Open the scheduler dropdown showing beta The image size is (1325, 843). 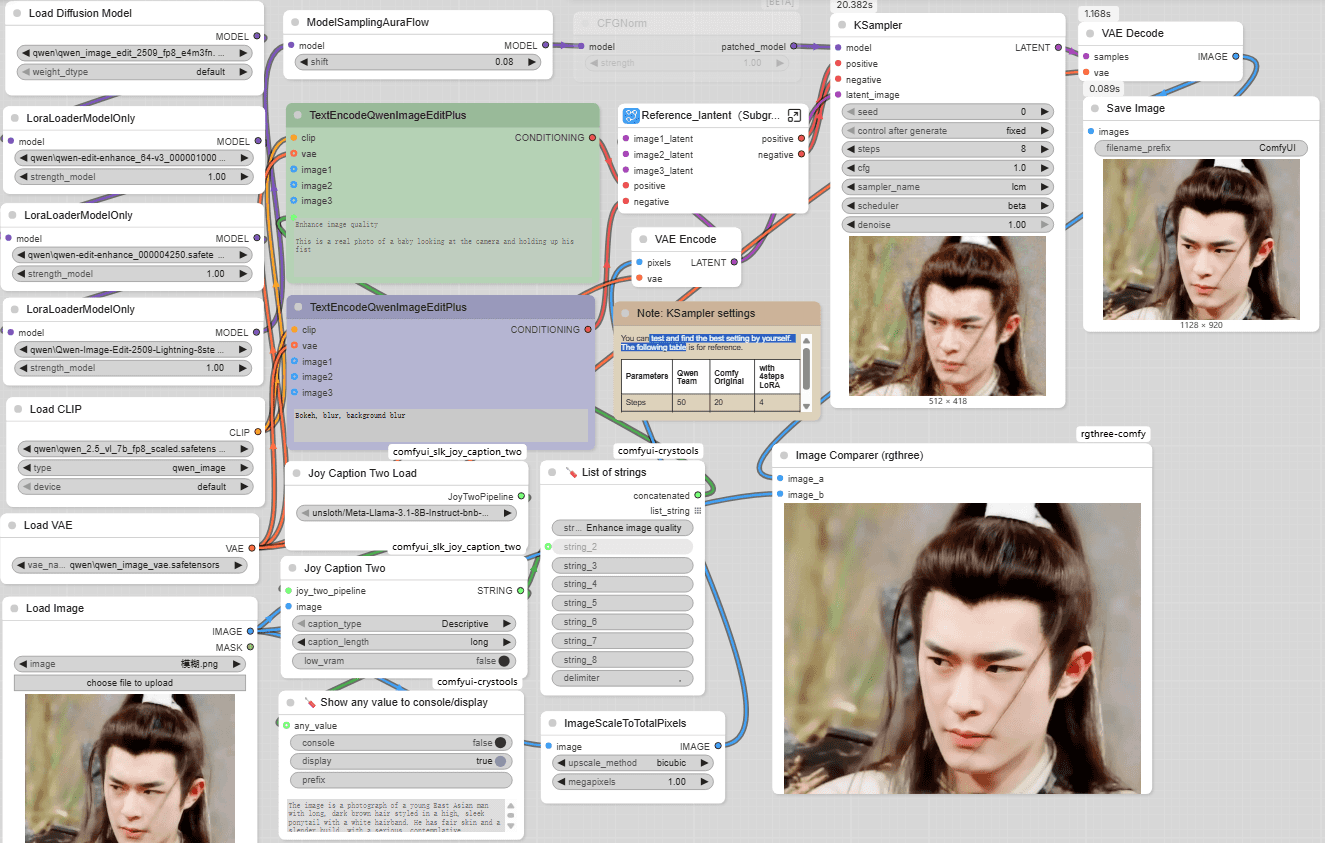coord(947,206)
